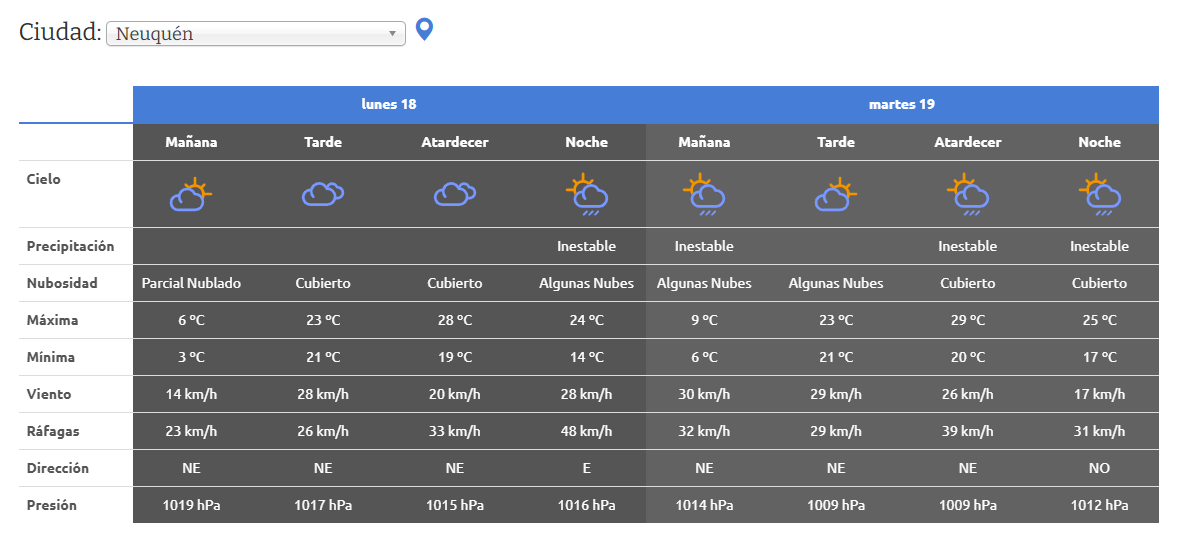Click lunes Mañana pressure 1019 hPa
The width and height of the screenshot is (1188, 538).
click(191, 505)
